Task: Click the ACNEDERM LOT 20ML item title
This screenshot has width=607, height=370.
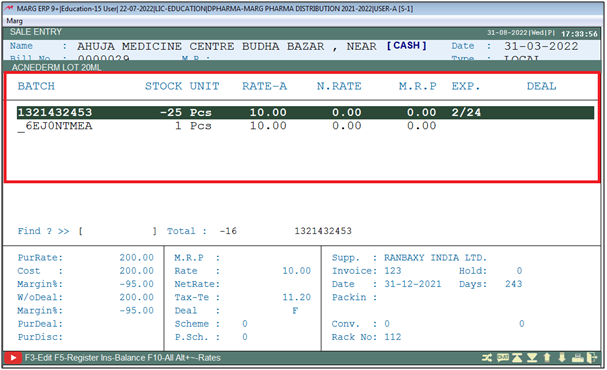Action: click(x=56, y=67)
